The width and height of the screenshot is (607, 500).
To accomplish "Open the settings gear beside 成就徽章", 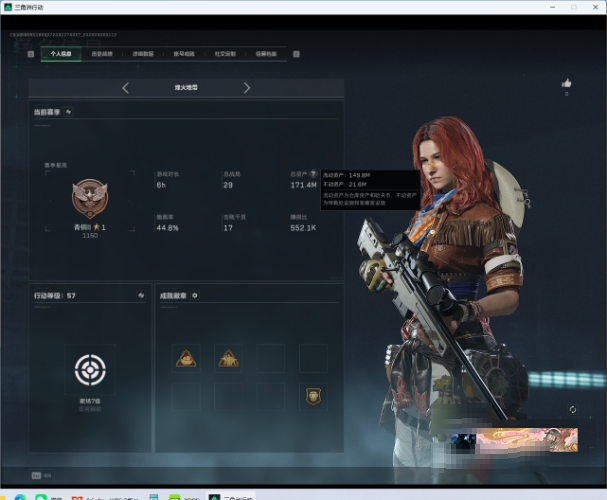I will (x=195, y=295).
